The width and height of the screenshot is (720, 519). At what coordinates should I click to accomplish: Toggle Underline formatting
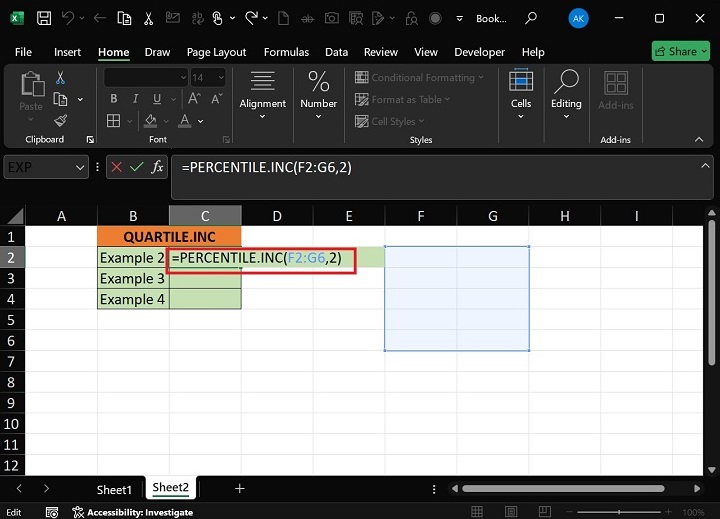pyautogui.click(x=157, y=99)
